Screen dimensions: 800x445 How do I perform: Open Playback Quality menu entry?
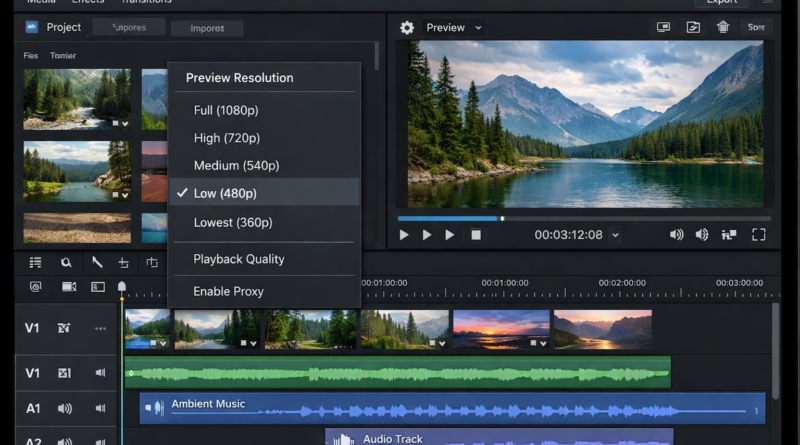pyautogui.click(x=264, y=259)
